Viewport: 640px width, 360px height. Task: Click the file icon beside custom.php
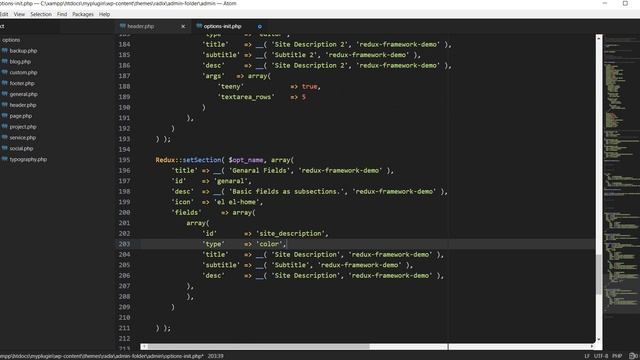coord(4,72)
